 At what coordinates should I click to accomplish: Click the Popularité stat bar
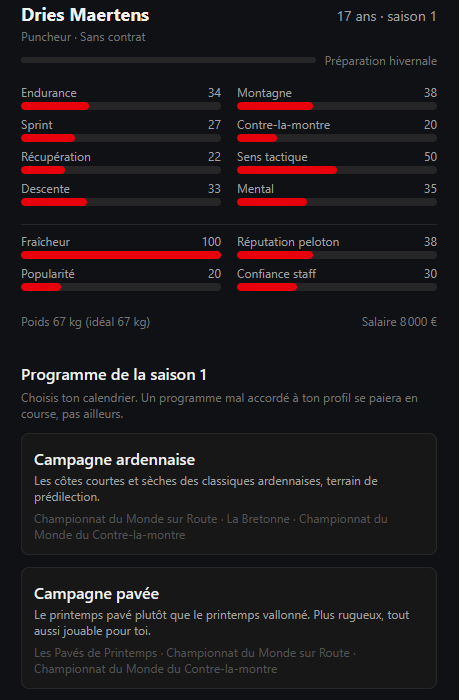pyautogui.click(x=121, y=287)
